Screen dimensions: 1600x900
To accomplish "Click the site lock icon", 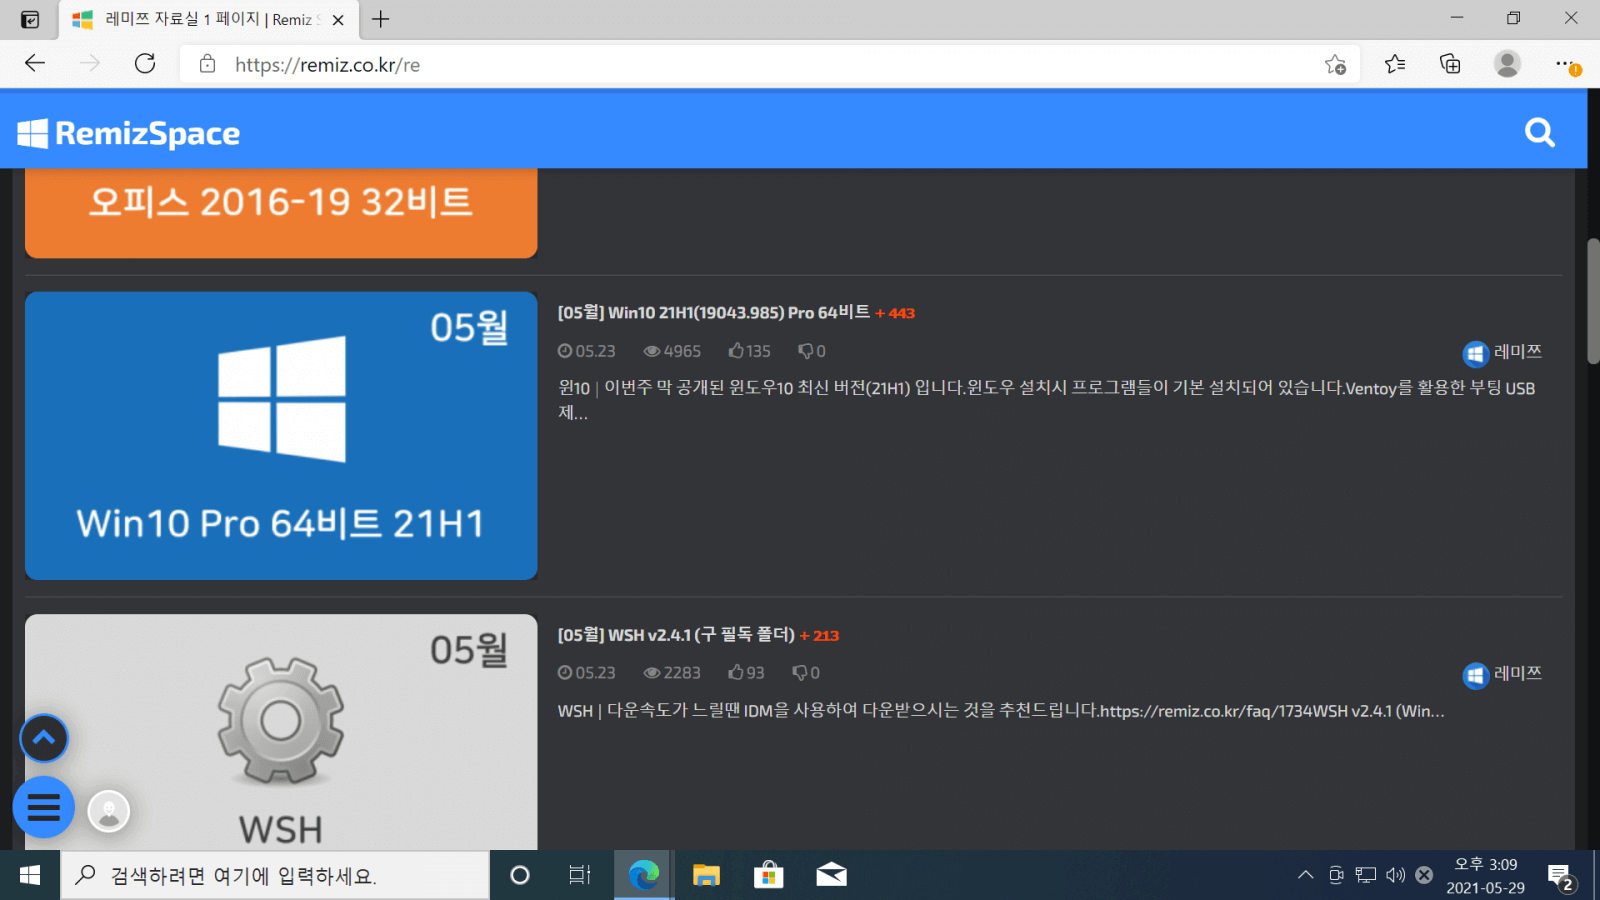I will [x=207, y=64].
